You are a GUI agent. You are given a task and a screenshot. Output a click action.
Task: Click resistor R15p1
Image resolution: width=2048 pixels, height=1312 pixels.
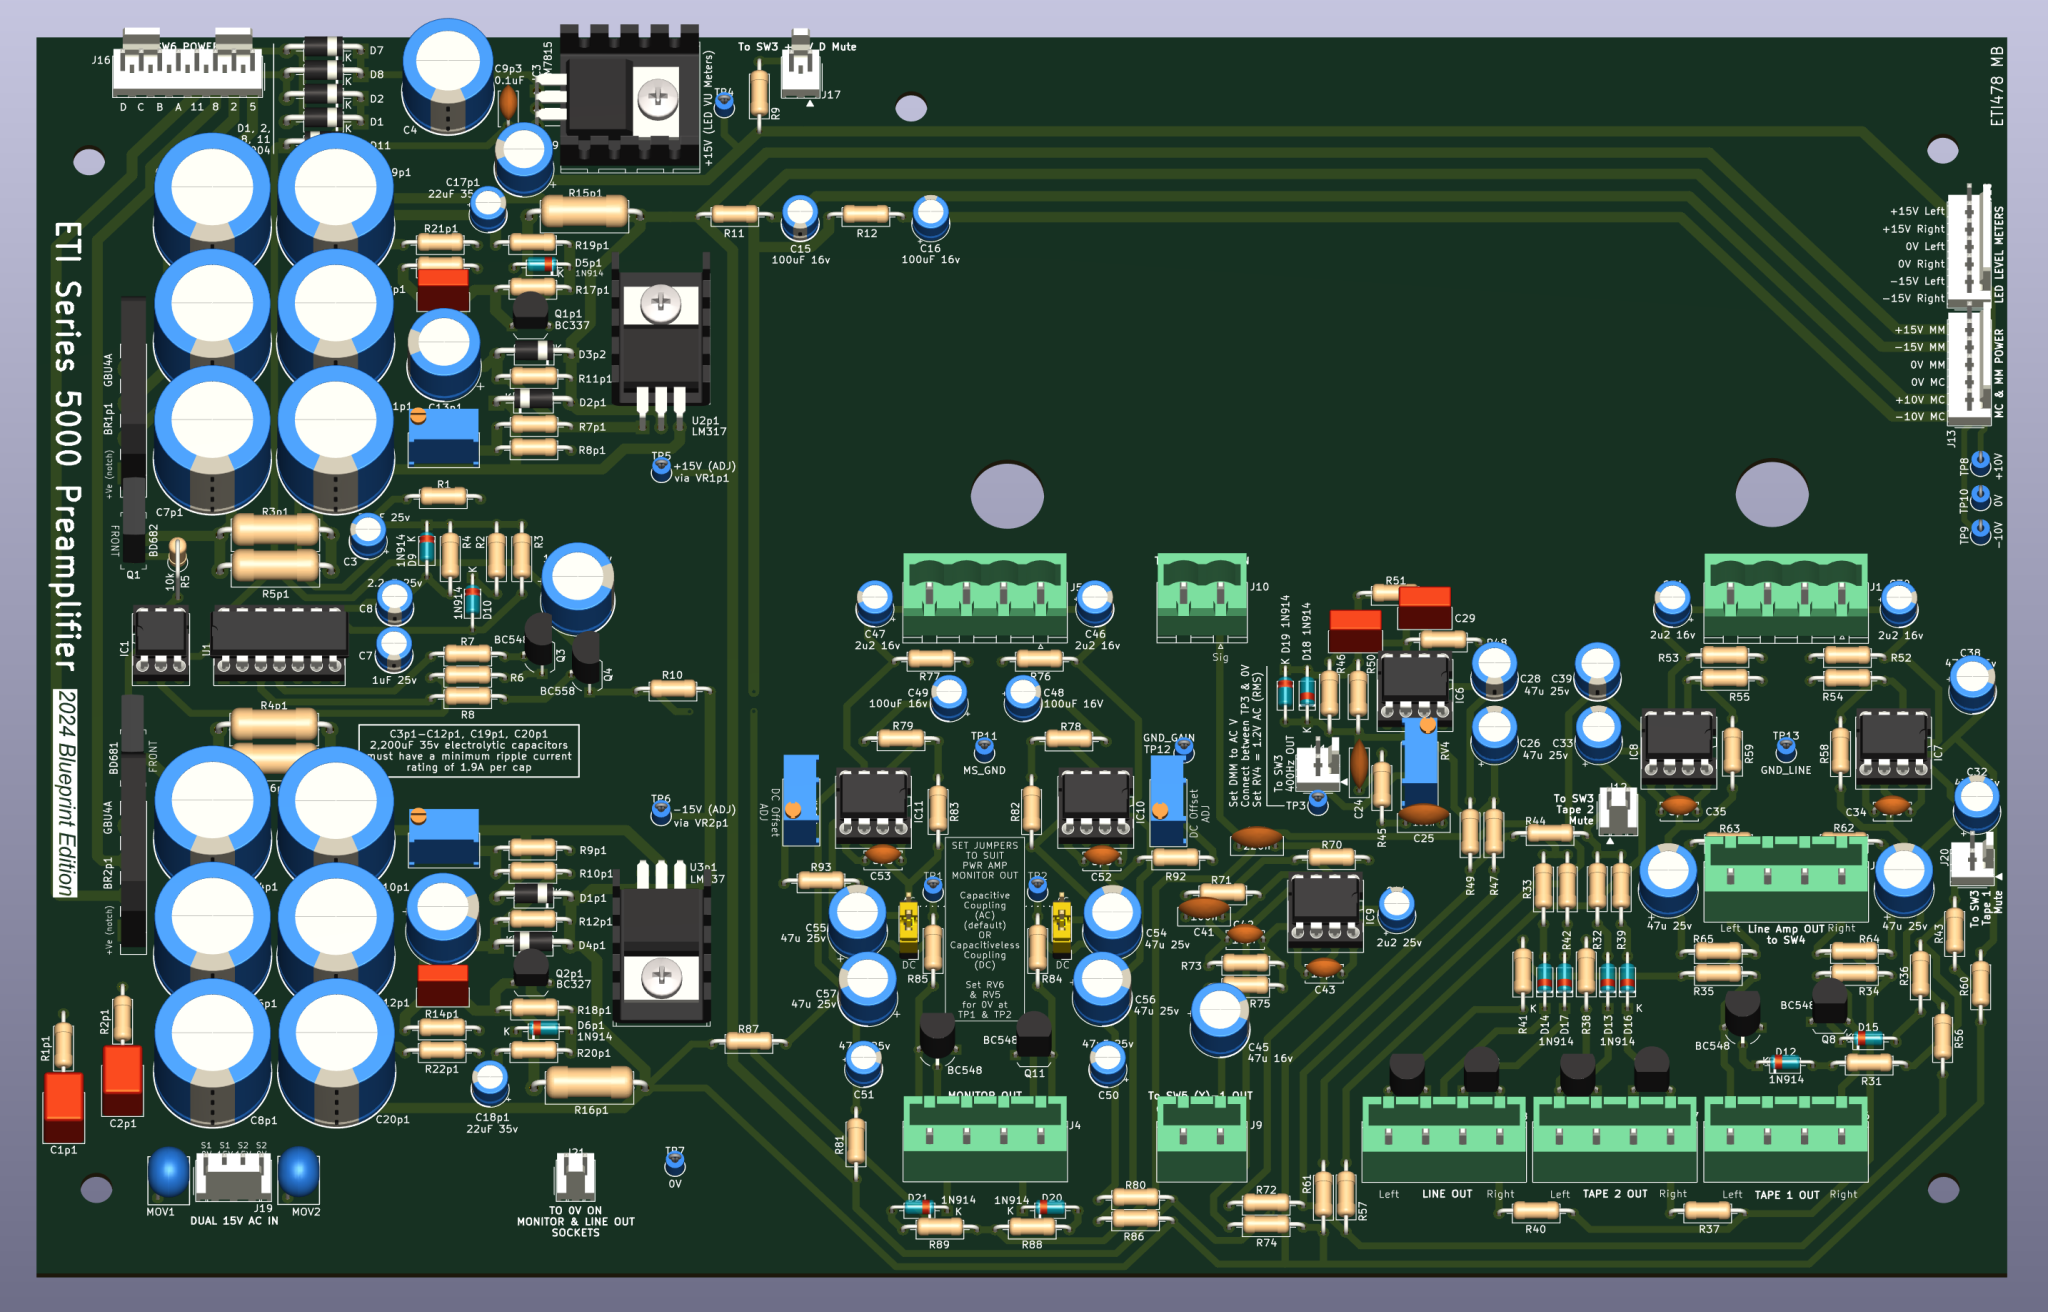(x=584, y=212)
